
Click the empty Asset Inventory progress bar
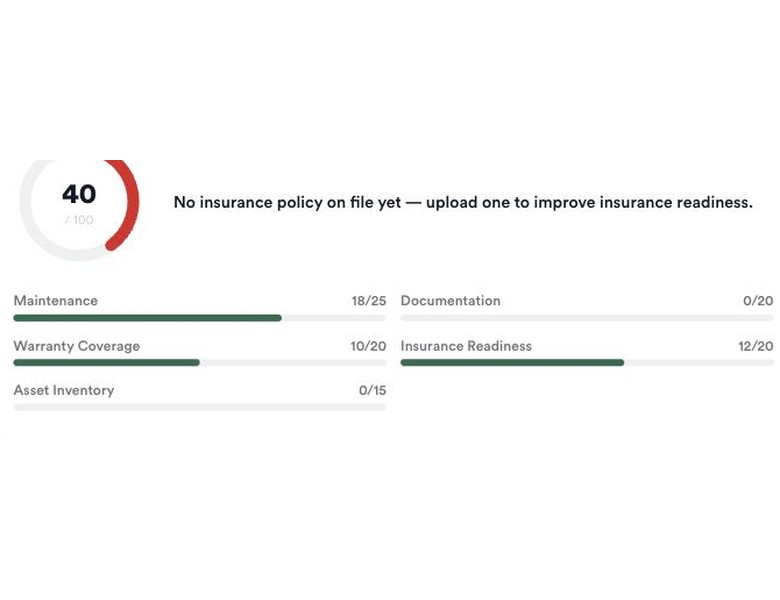[200, 407]
